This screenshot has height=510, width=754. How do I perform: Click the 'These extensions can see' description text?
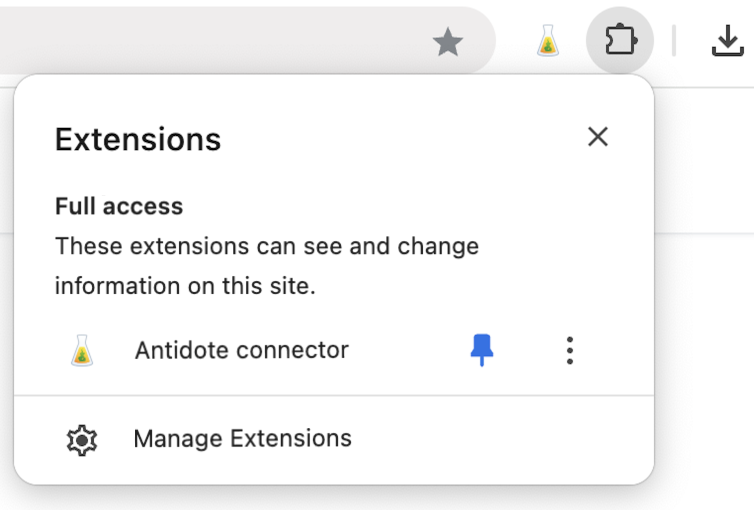pyautogui.click(x=266, y=246)
